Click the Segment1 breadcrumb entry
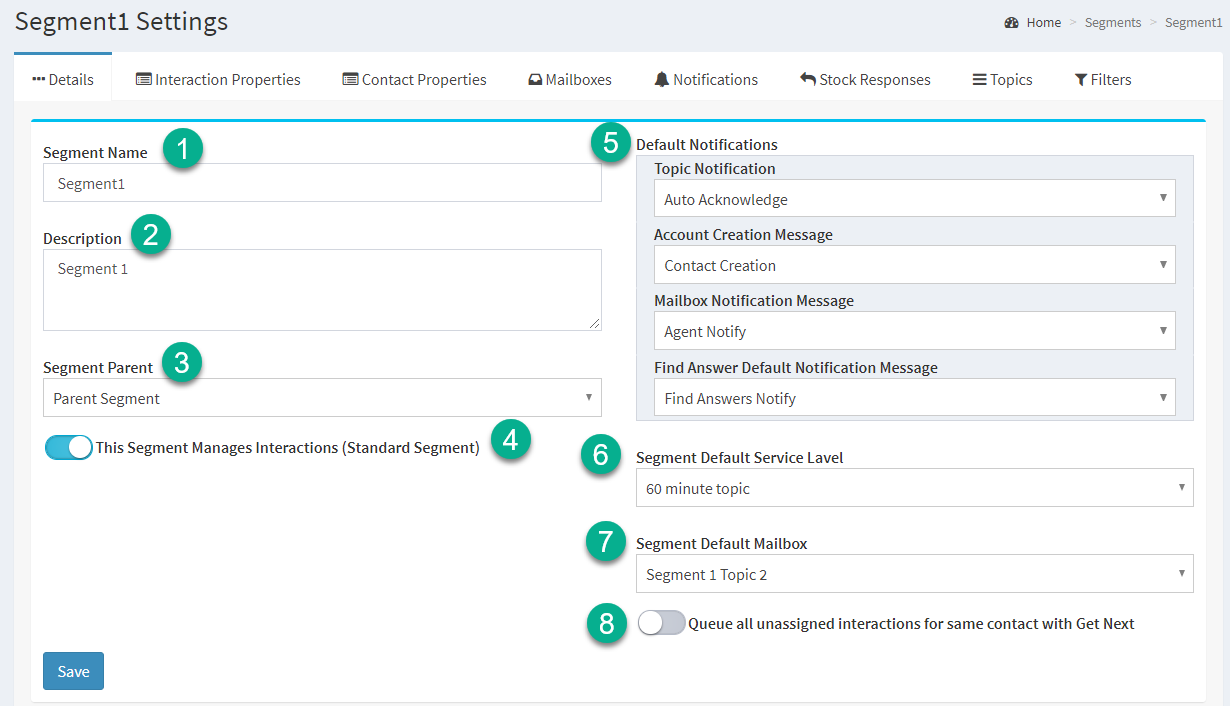Image resolution: width=1230 pixels, height=706 pixels. click(1193, 22)
